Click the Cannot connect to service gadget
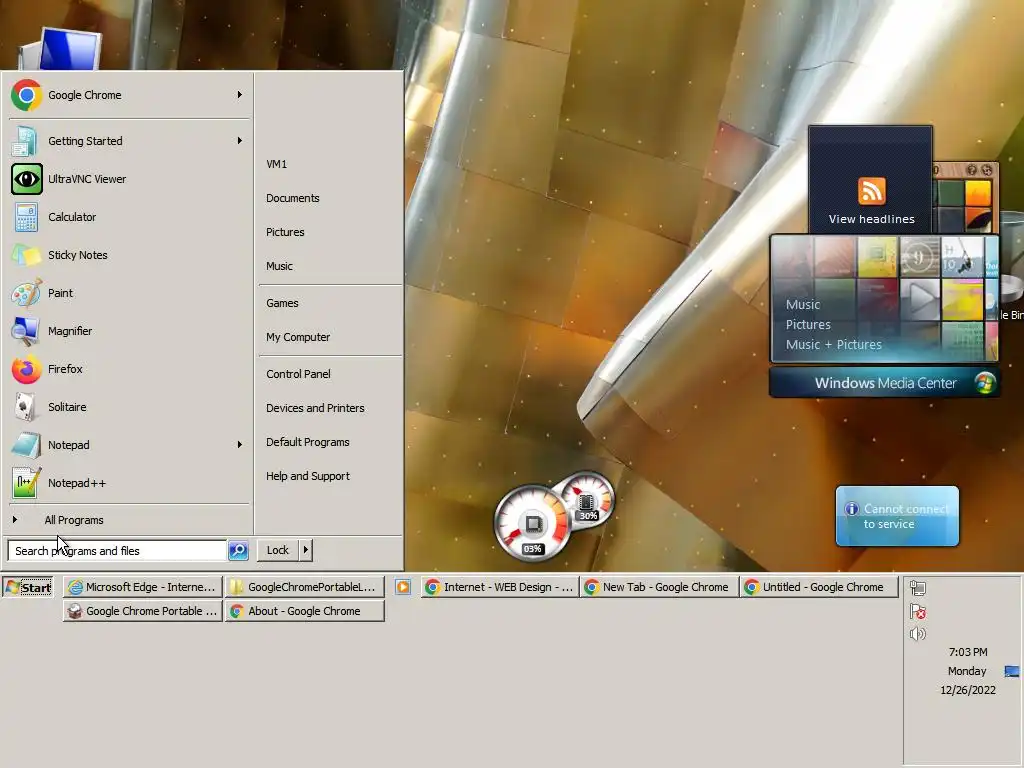1024x768 pixels. pos(897,516)
